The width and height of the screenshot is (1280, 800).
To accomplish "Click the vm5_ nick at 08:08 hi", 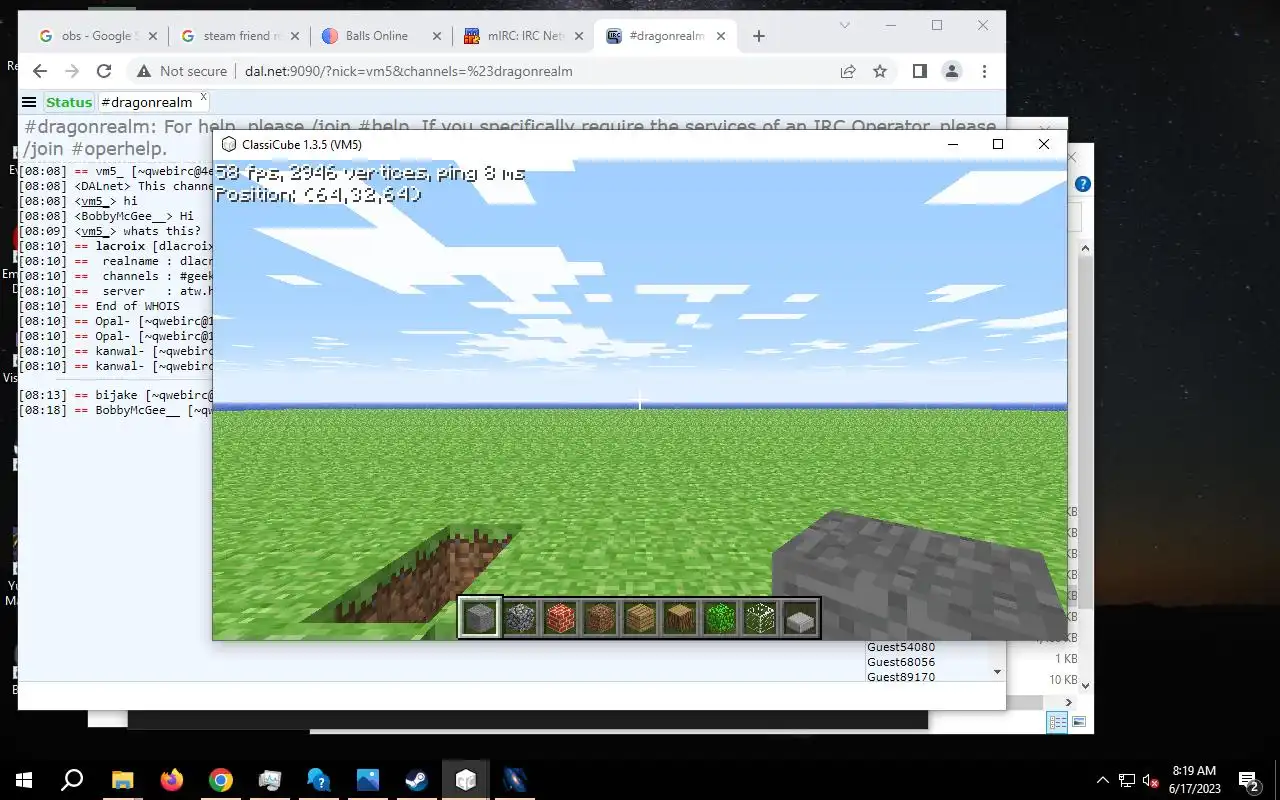I will pos(95,201).
